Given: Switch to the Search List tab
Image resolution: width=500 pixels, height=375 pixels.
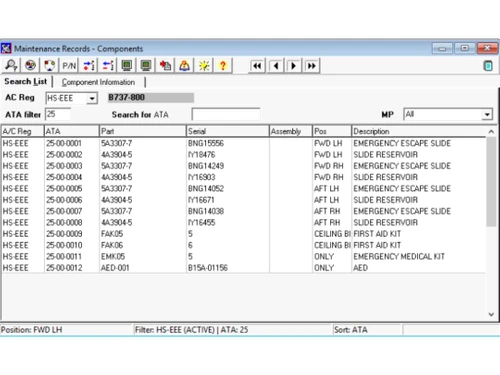Looking at the screenshot, I should 26,82.
